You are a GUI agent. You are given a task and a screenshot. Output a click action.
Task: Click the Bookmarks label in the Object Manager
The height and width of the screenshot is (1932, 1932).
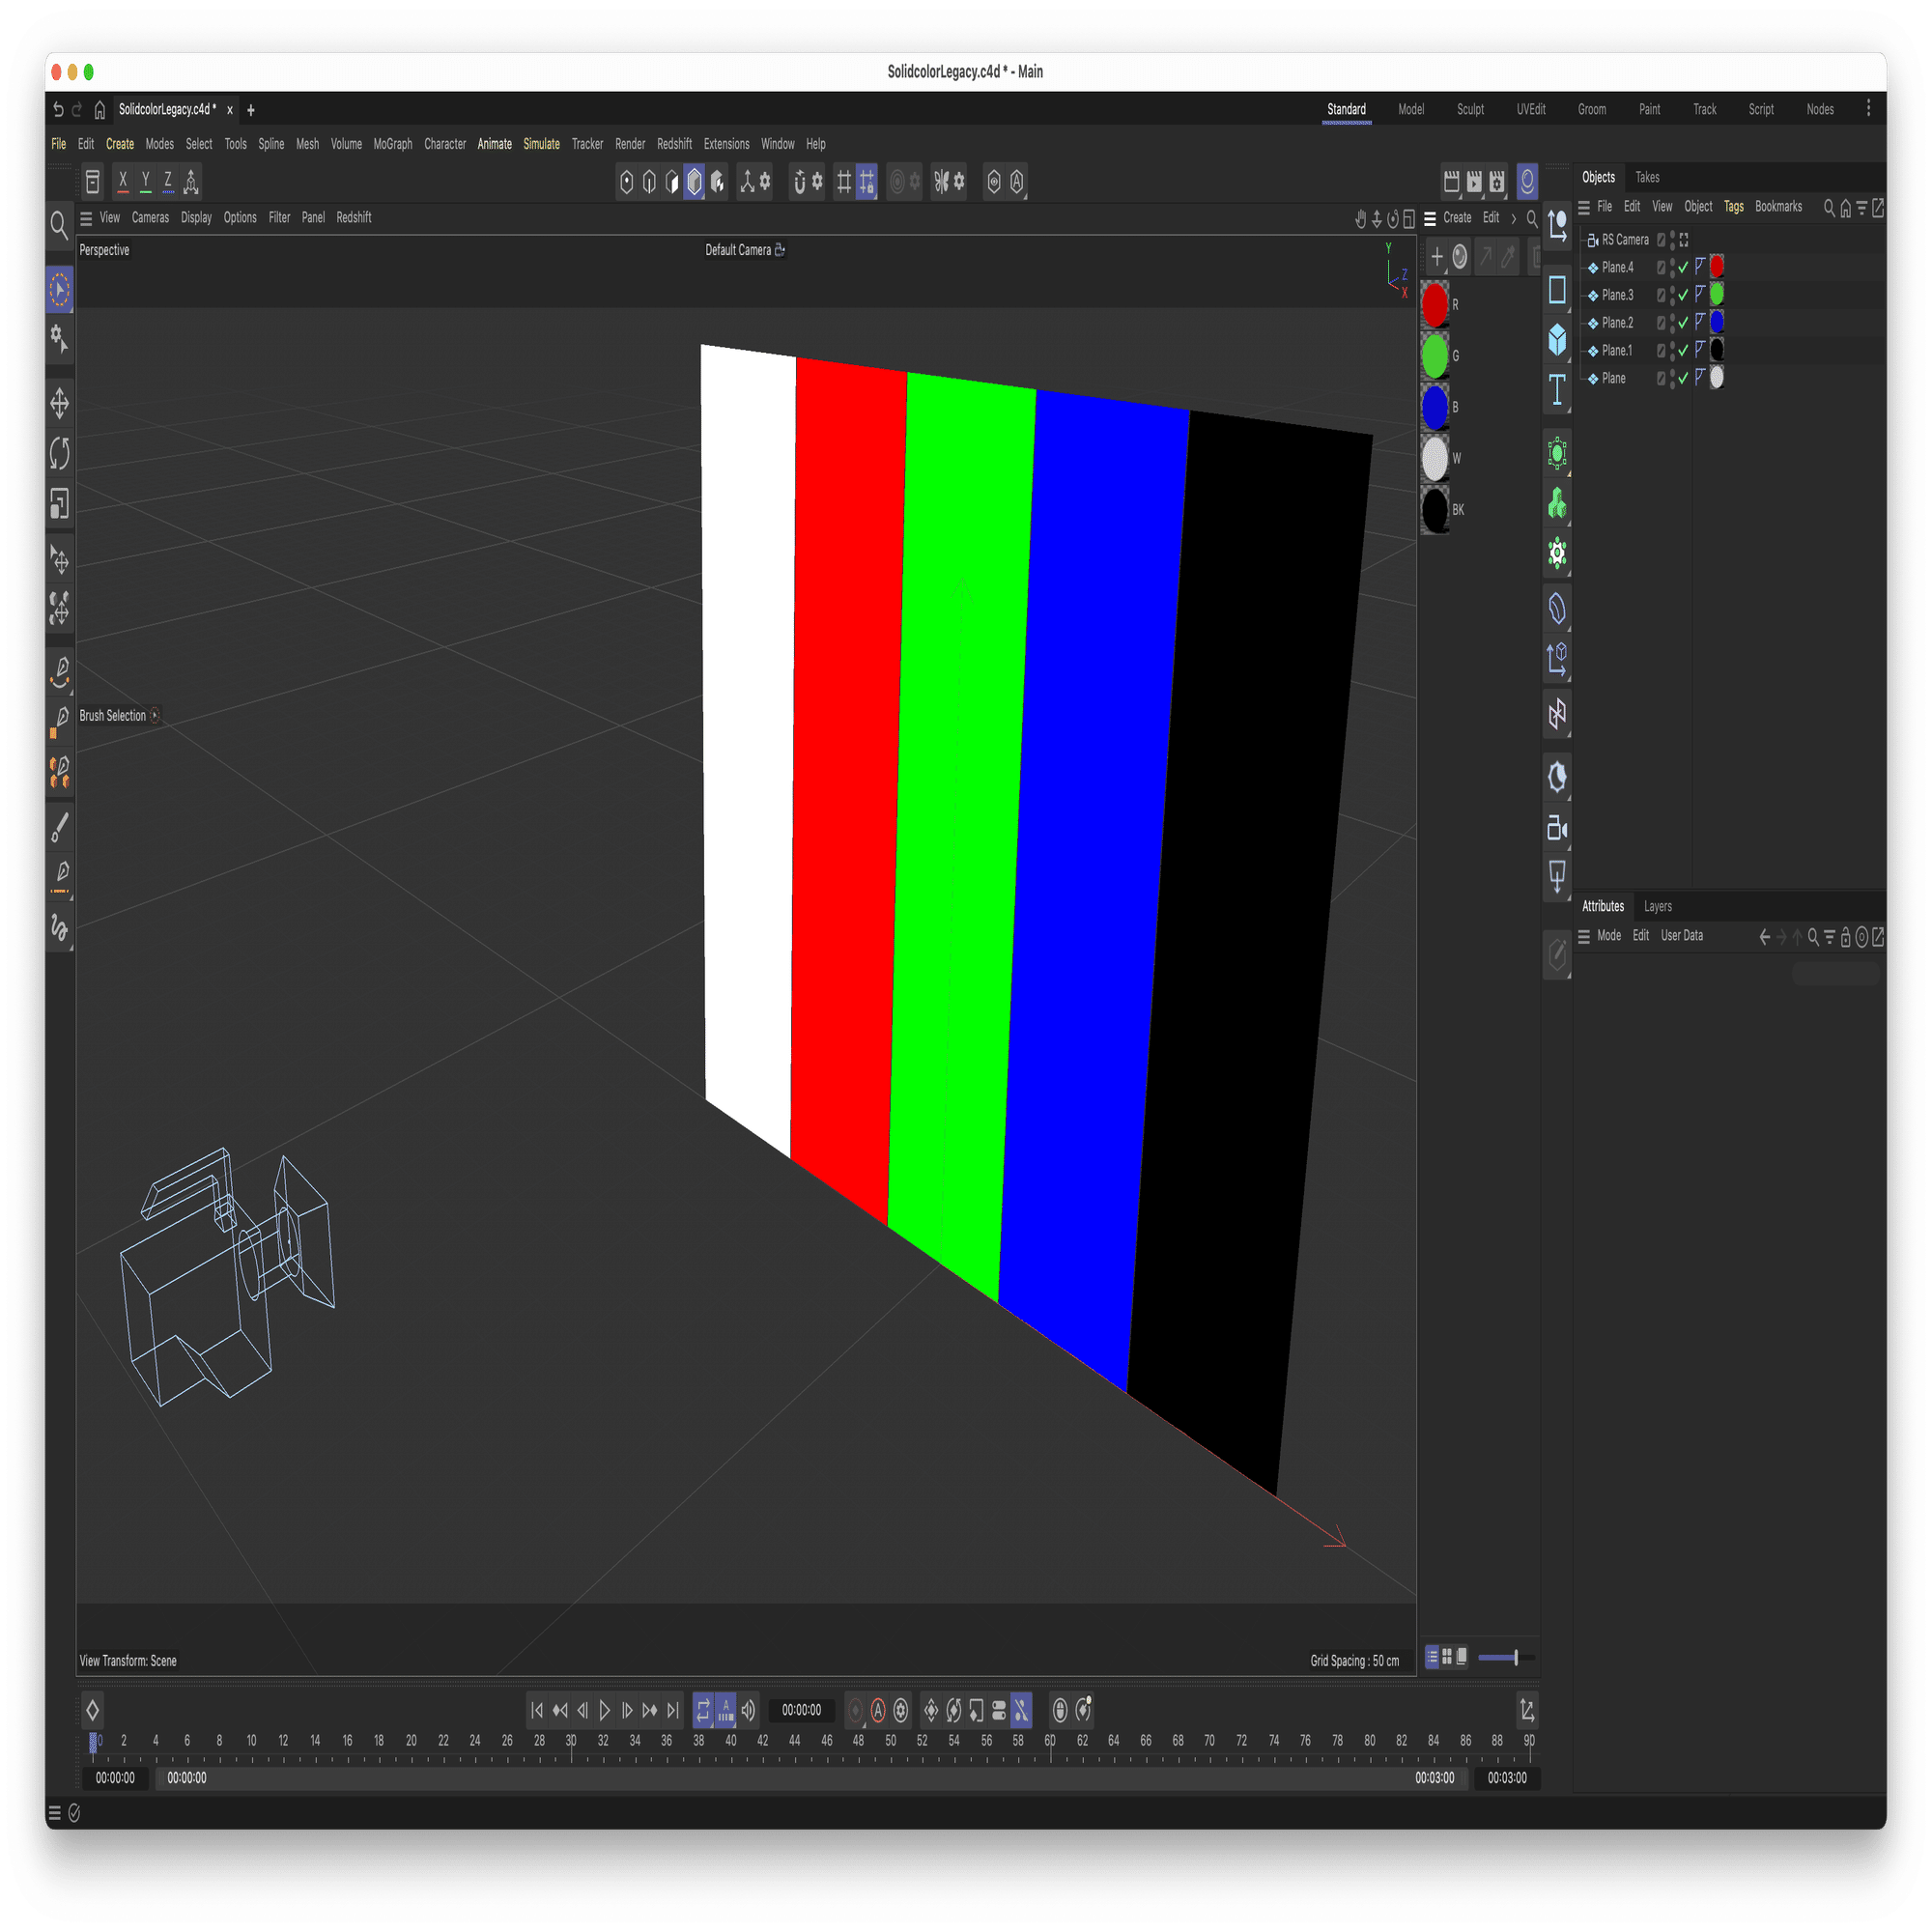tap(1779, 206)
